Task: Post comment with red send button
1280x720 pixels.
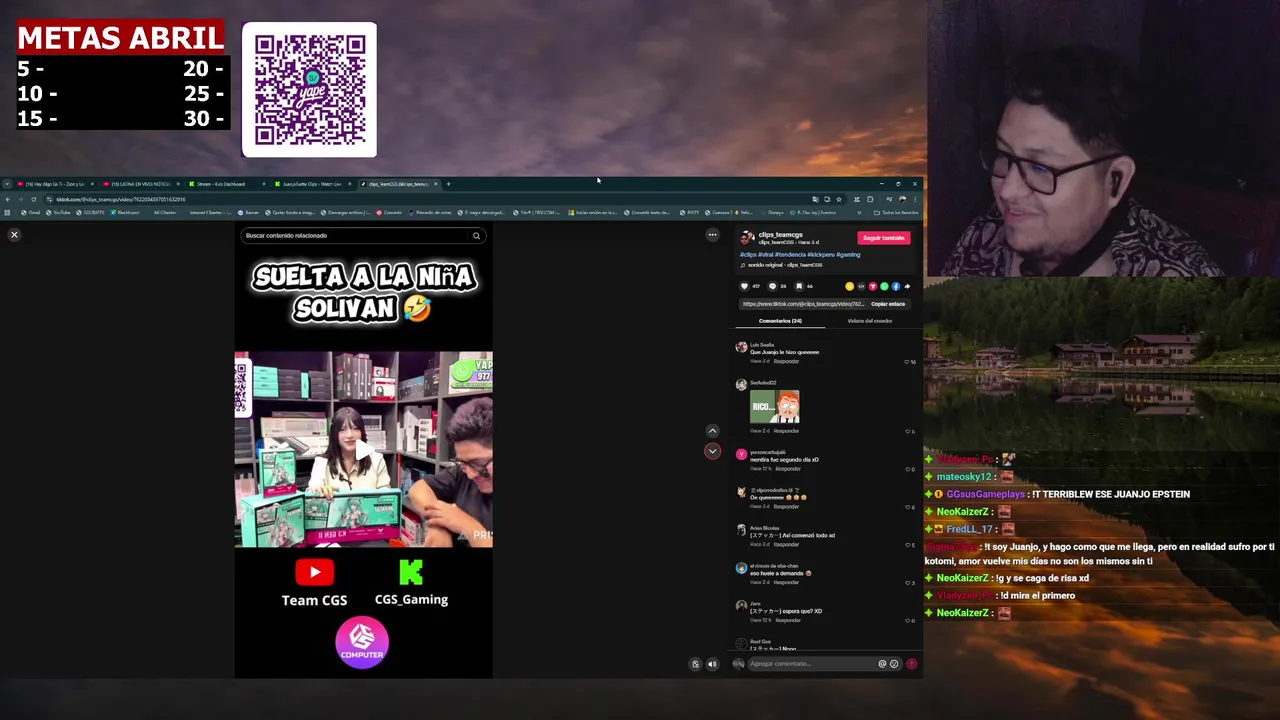Action: tap(911, 664)
